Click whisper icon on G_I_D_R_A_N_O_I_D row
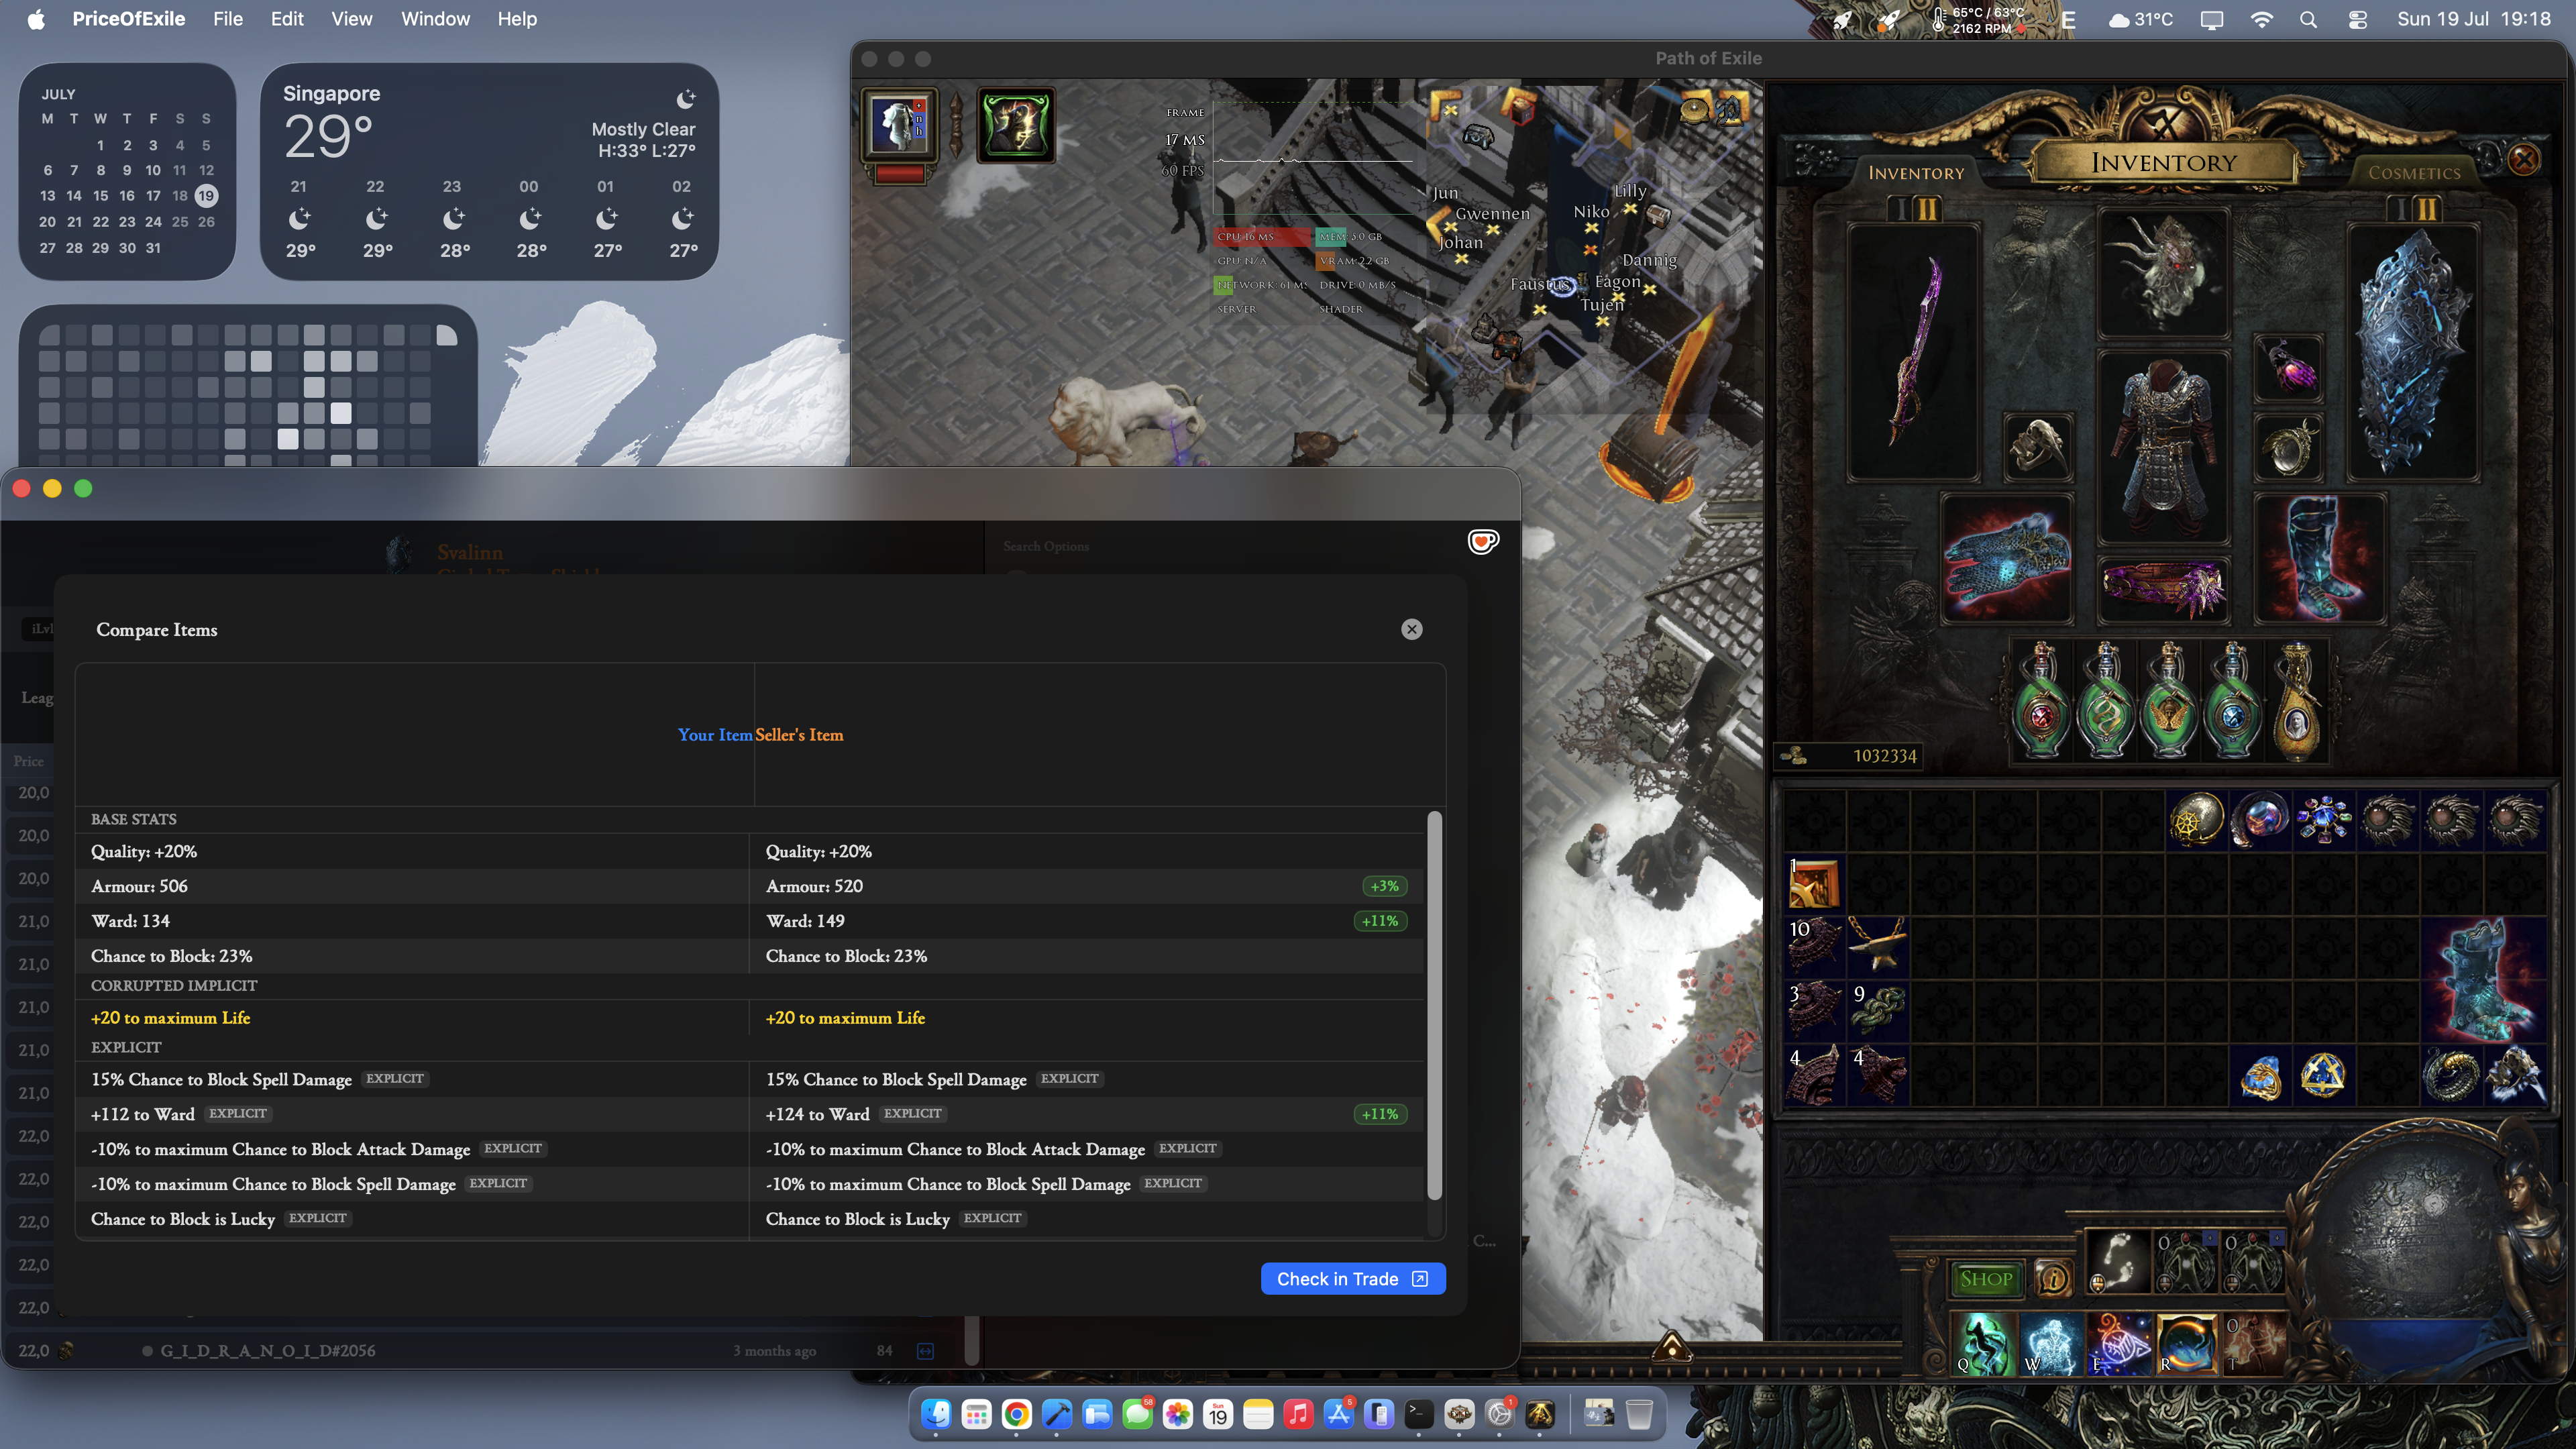2576x1449 pixels. (x=925, y=1351)
